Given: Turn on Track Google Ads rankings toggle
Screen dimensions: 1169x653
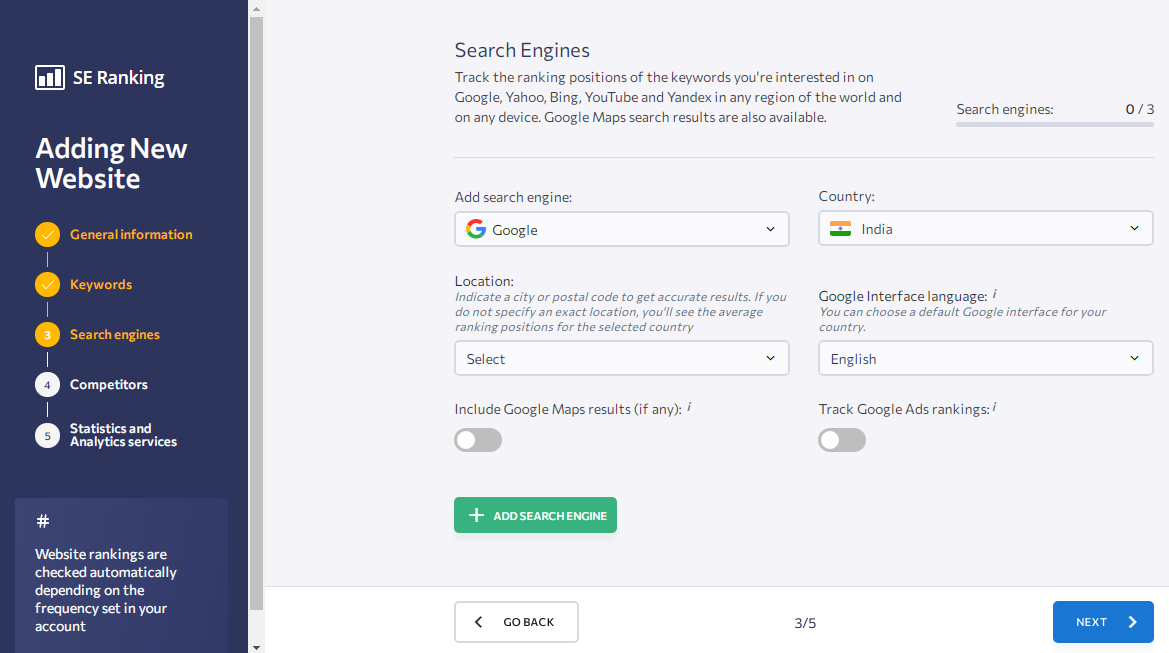Looking at the screenshot, I should click(x=842, y=440).
